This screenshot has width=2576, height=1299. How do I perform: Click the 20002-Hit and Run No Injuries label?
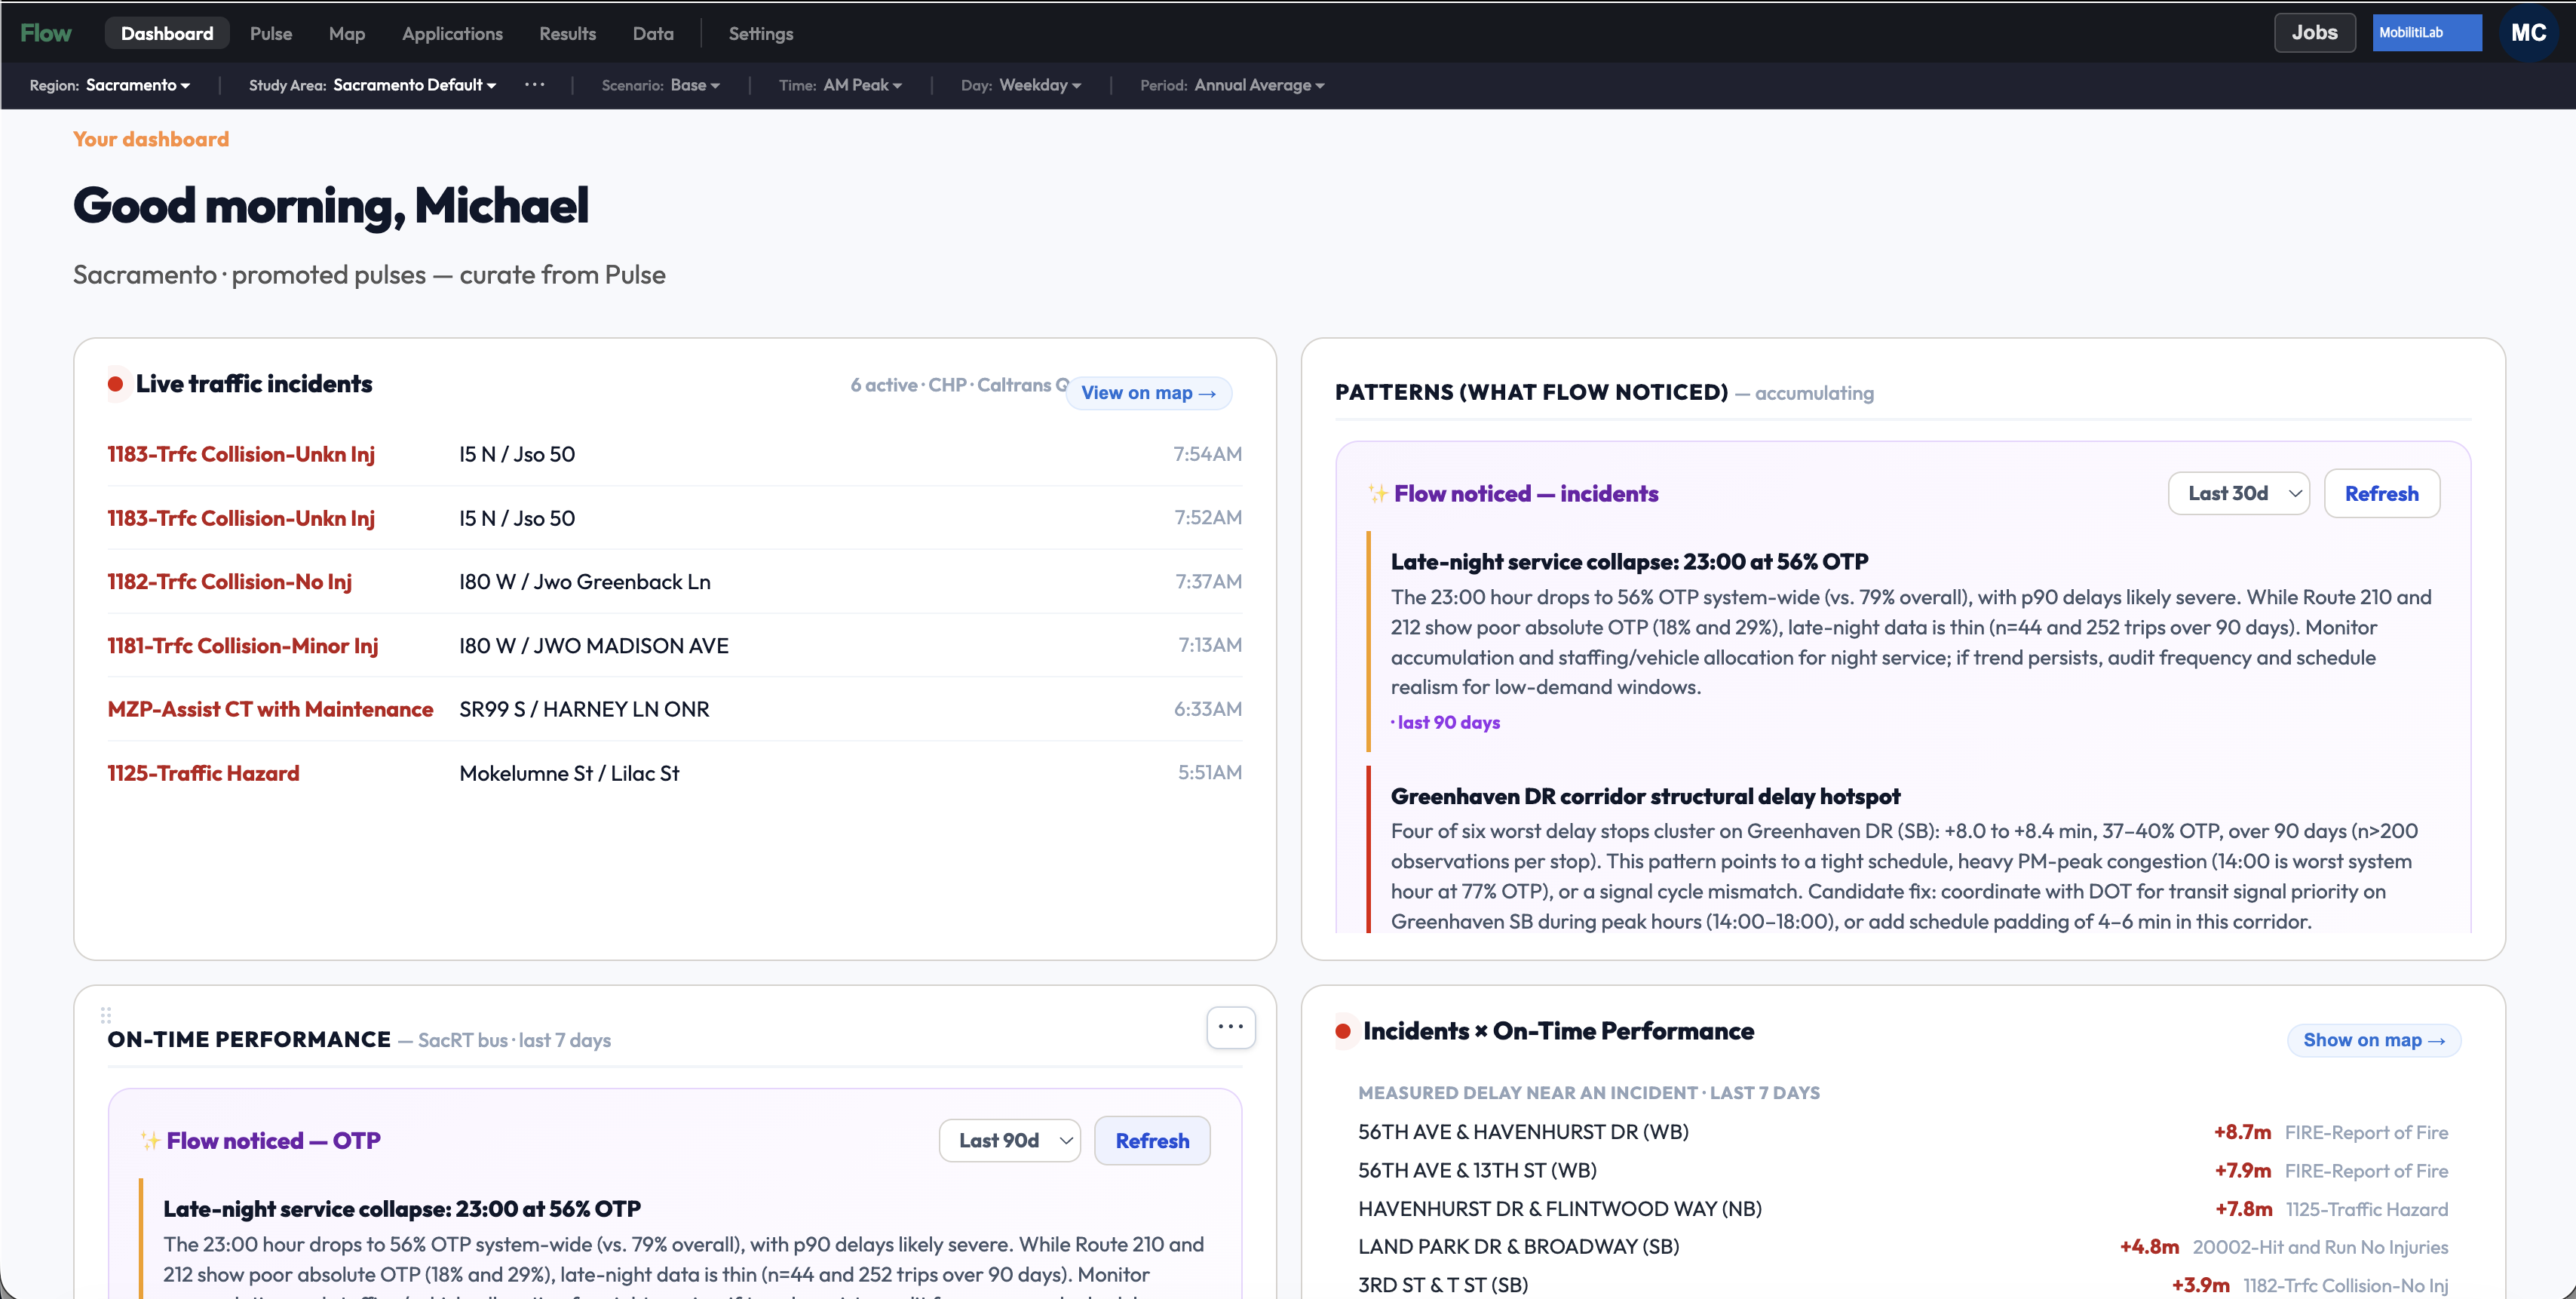2320,1247
